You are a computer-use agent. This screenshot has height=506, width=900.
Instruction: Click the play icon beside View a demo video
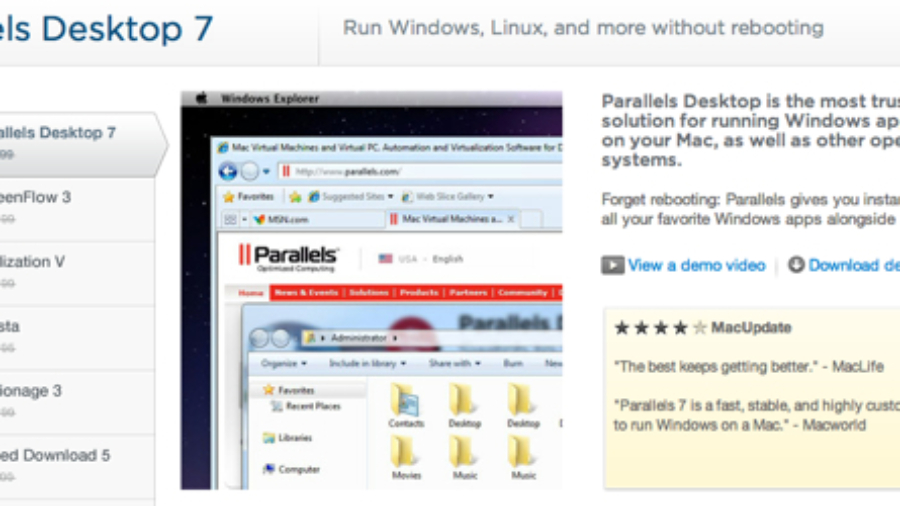(x=612, y=265)
